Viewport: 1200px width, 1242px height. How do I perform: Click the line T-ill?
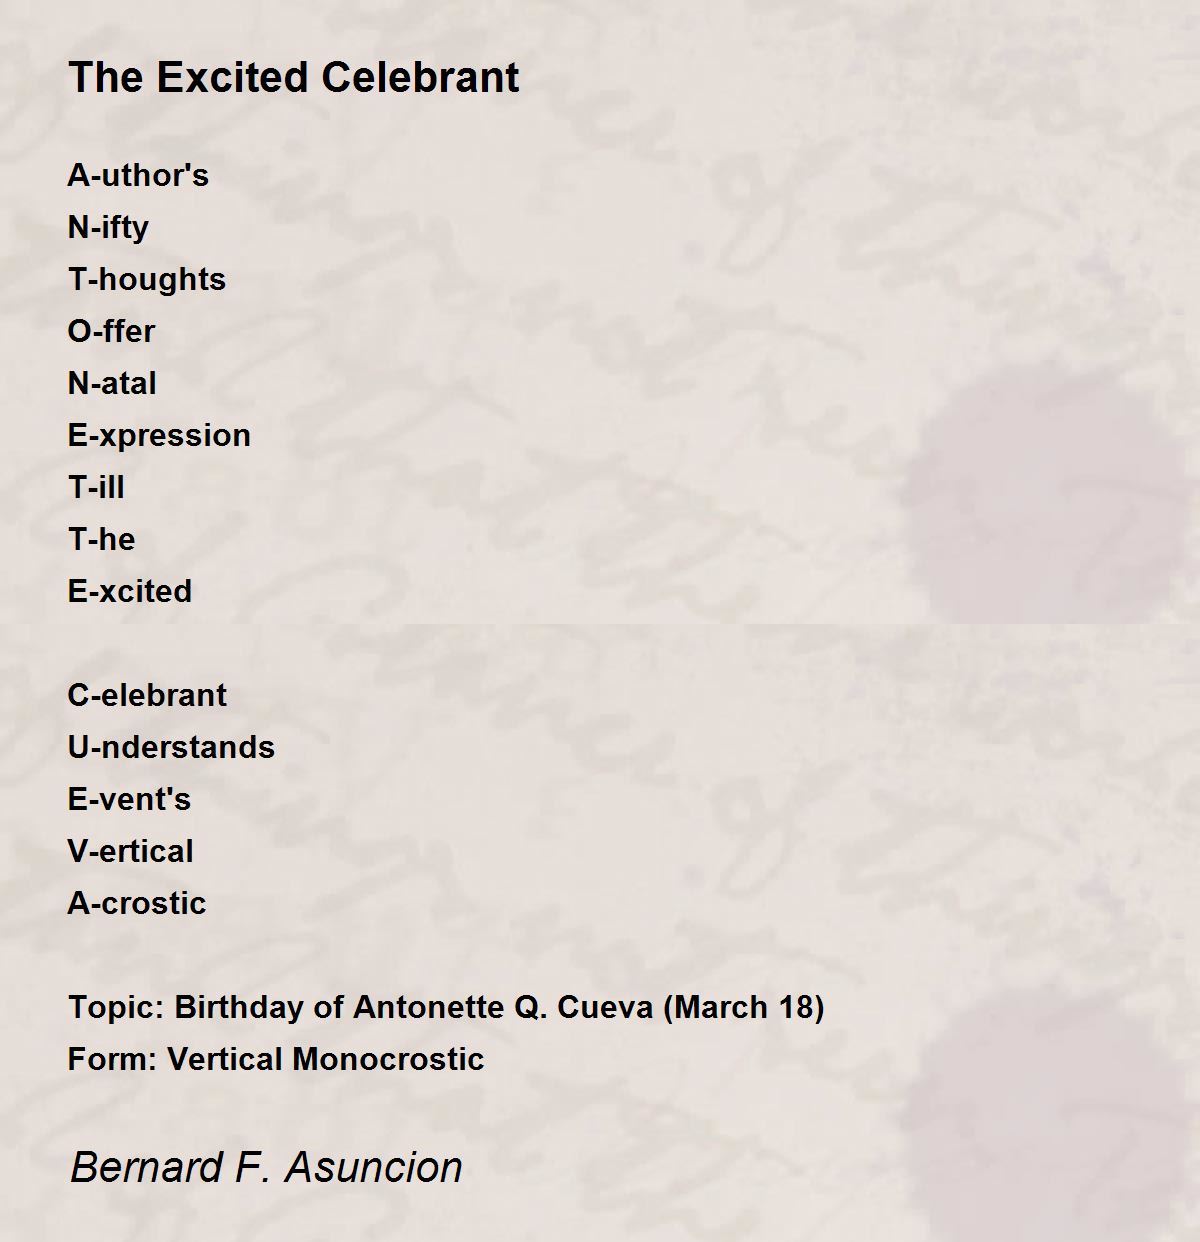tap(96, 487)
